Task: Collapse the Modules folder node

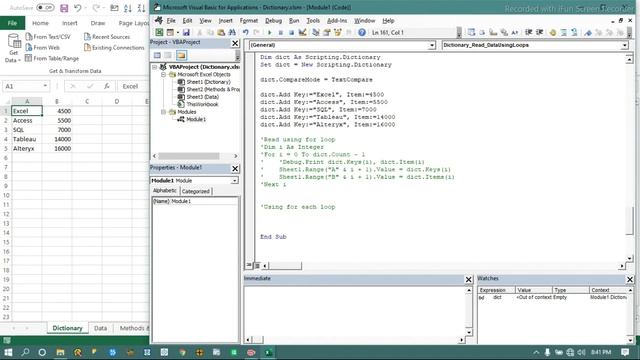Action: (x=163, y=112)
